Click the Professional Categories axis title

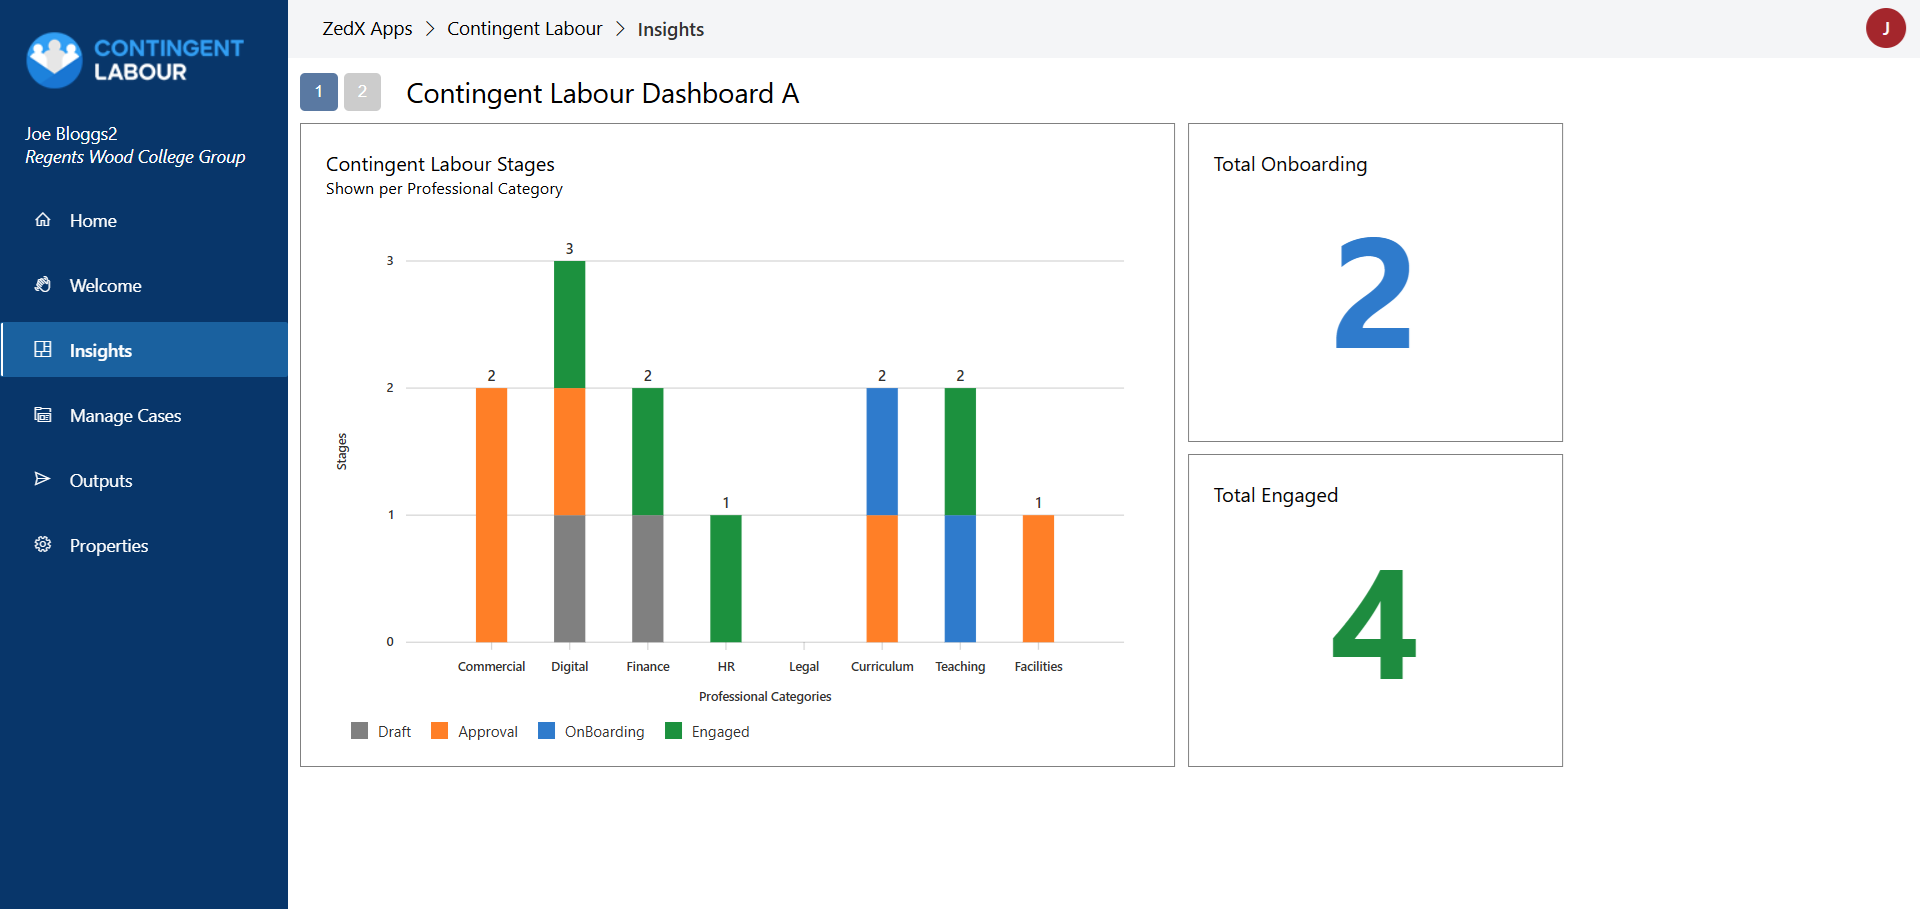[x=765, y=697]
